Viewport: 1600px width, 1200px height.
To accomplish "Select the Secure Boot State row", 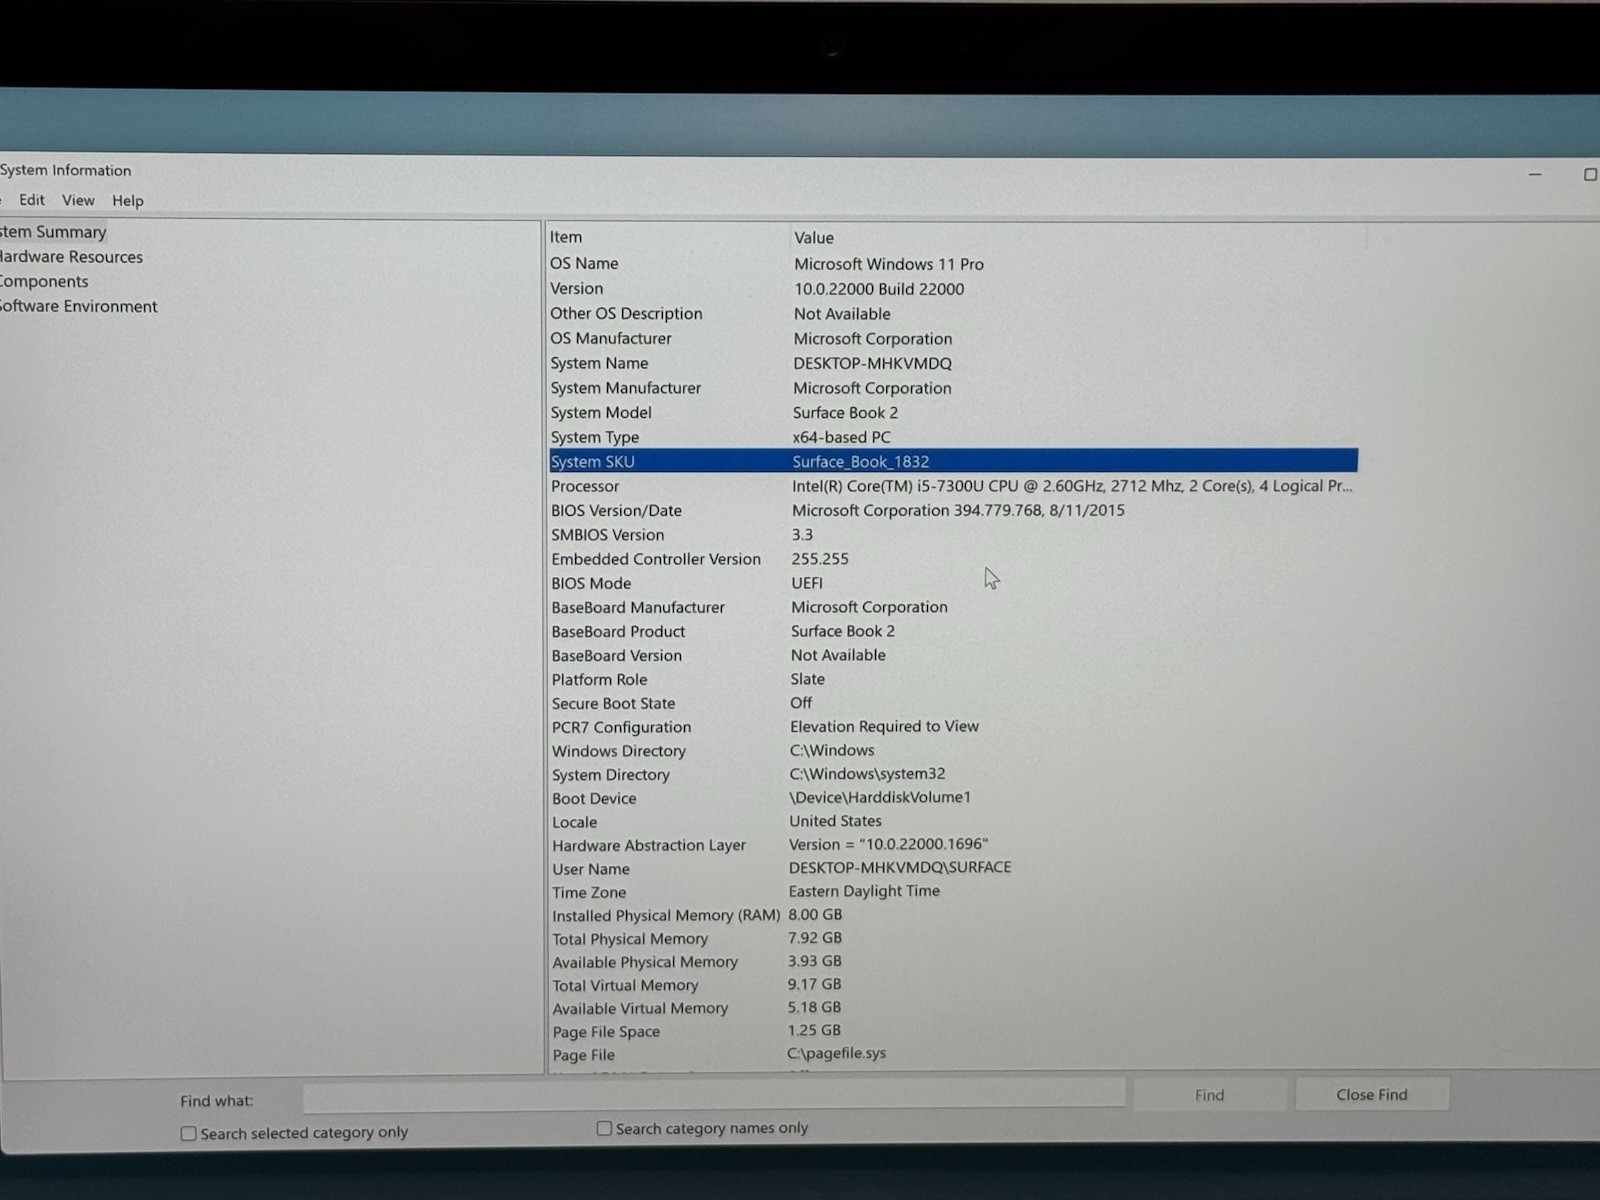I will pyautogui.click(x=953, y=703).
